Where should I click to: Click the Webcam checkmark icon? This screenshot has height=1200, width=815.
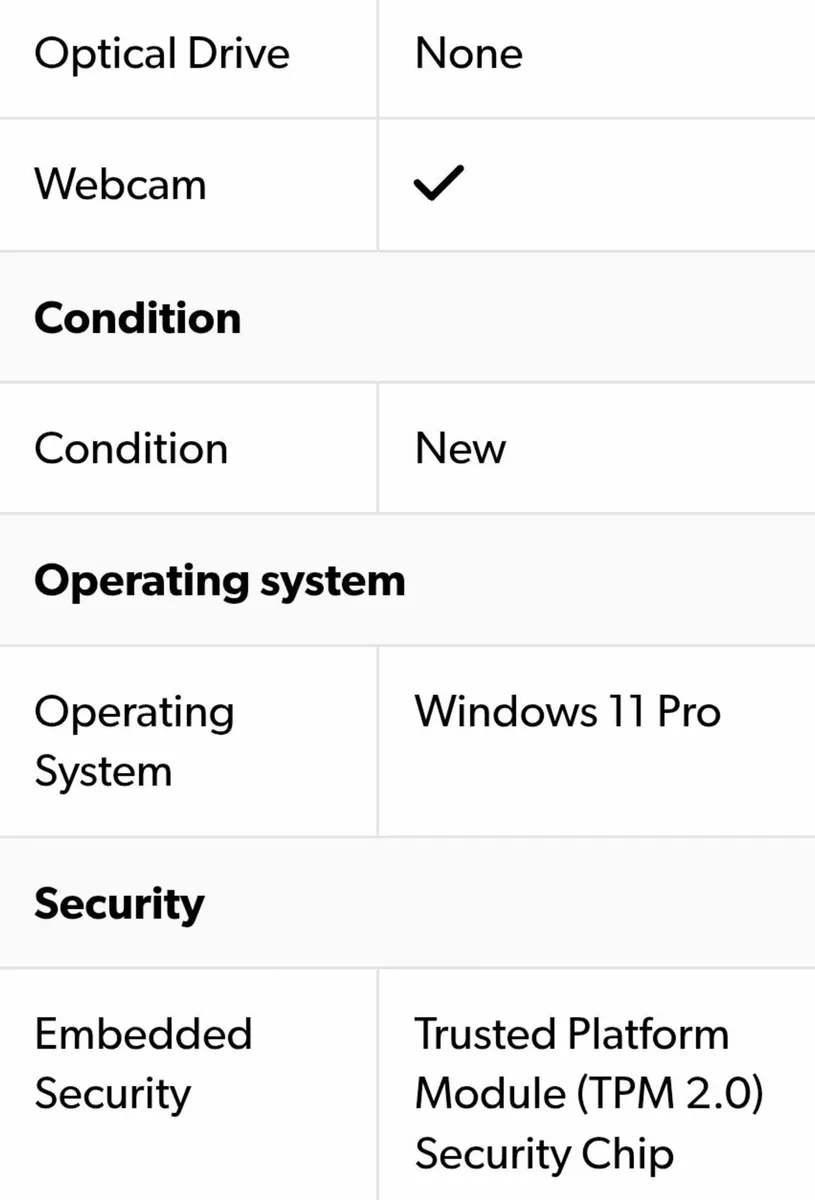[439, 184]
